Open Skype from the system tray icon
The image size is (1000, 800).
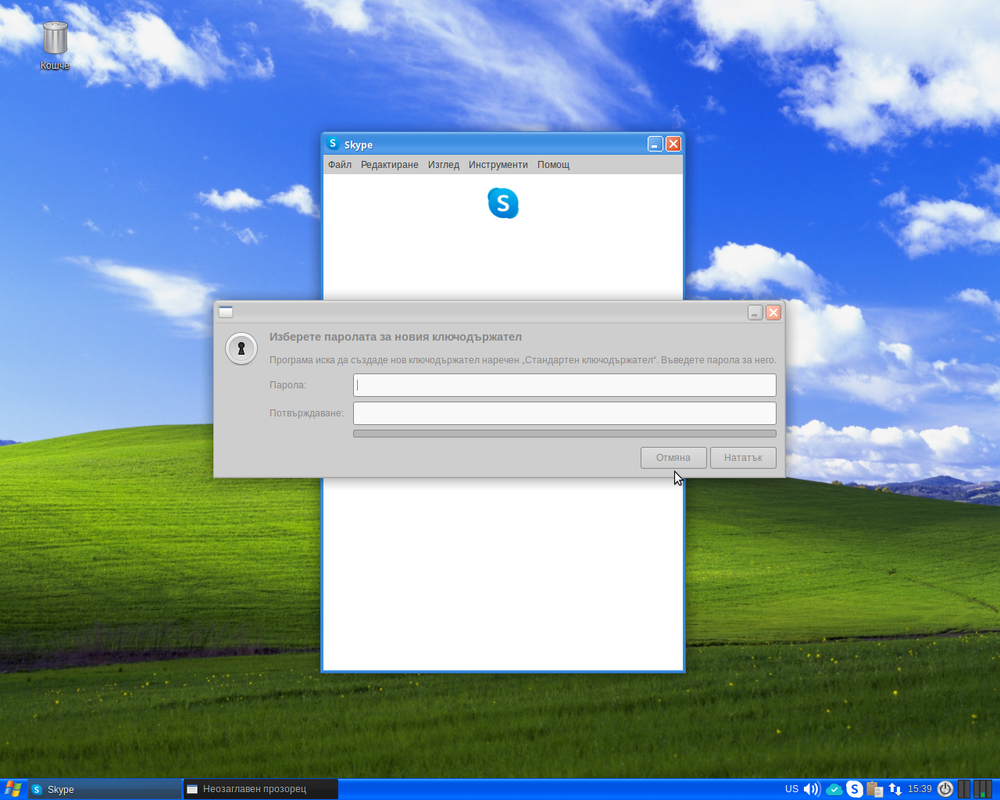[855, 789]
